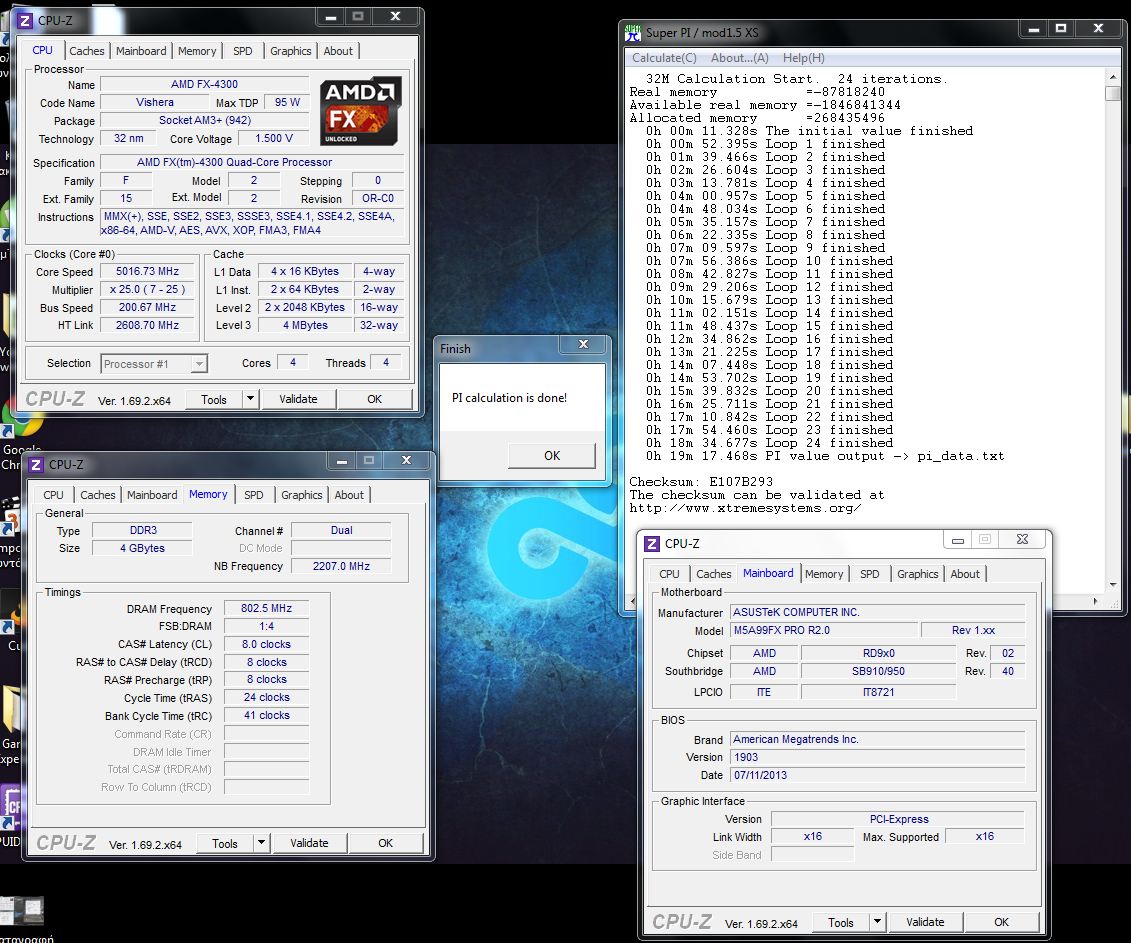Open the Processor #1 selection combo box
This screenshot has width=1131, height=943.
tap(154, 364)
